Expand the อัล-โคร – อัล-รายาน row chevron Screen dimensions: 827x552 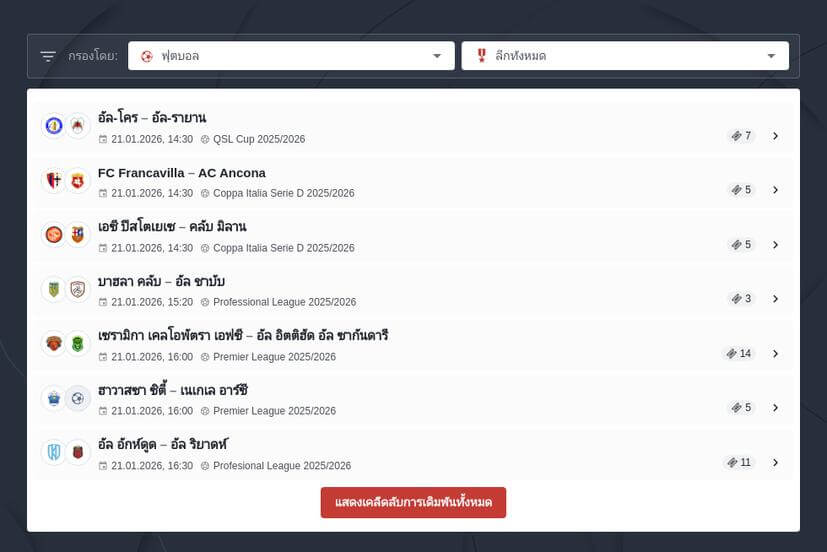click(775, 136)
